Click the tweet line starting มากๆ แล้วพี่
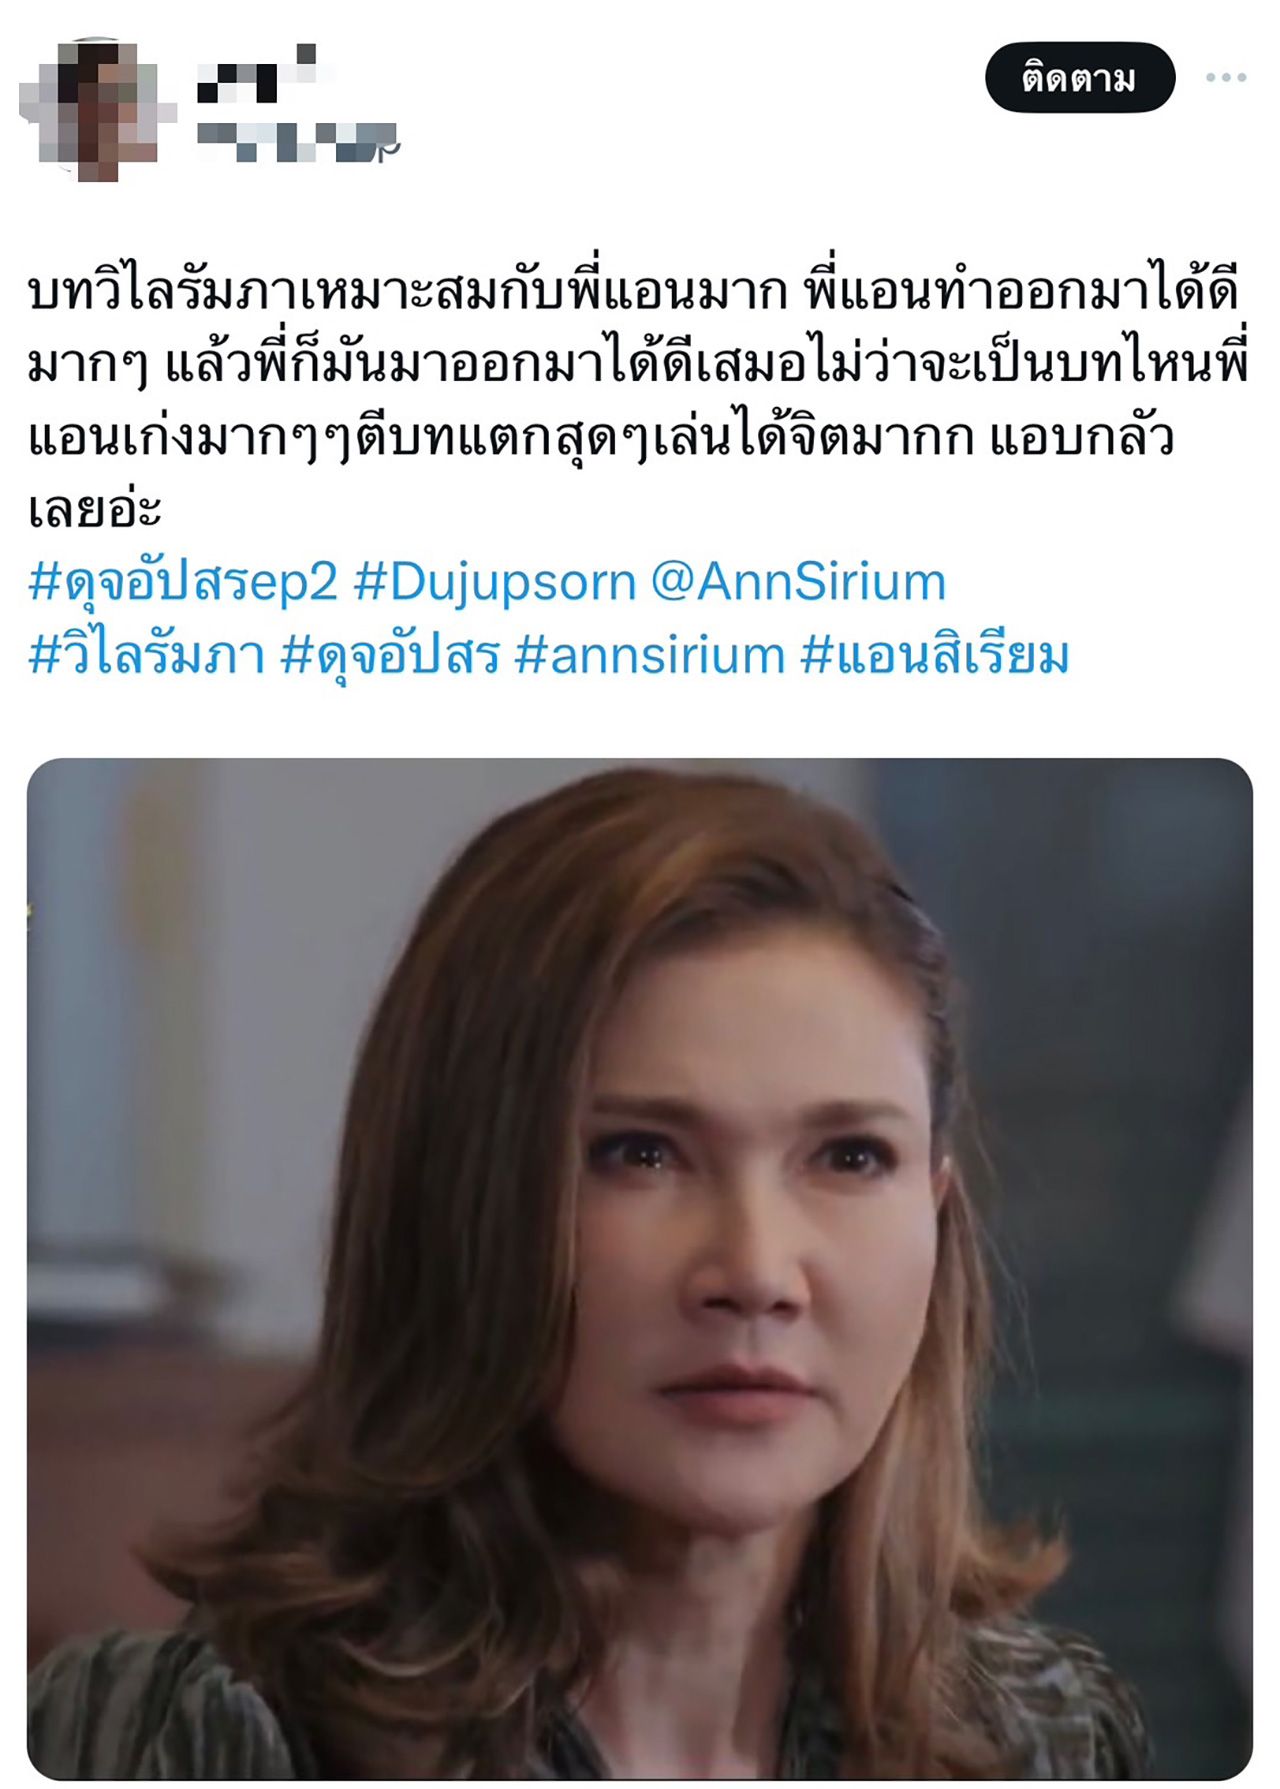Viewport: 1280px width, 1789px height. tap(639, 365)
